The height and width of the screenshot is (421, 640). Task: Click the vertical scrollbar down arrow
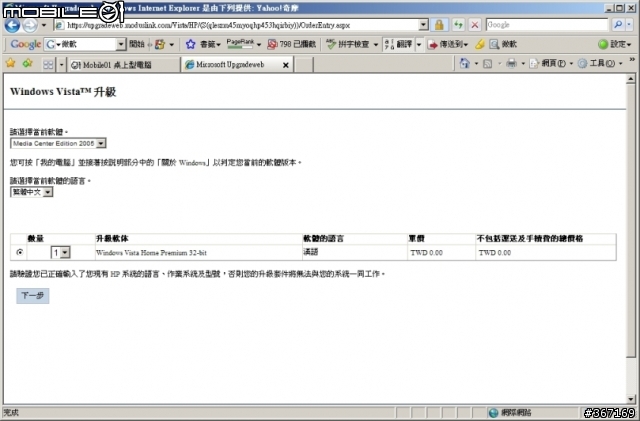(x=631, y=399)
